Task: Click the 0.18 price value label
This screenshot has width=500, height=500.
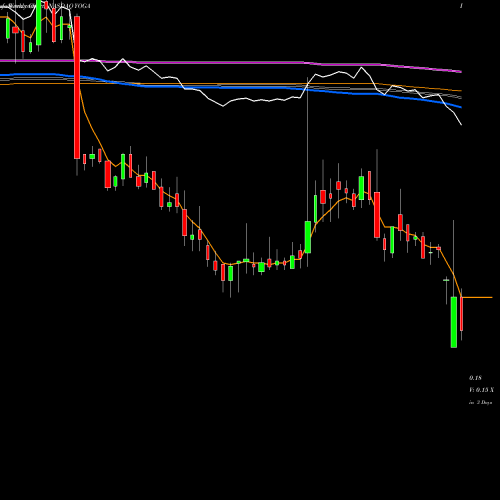Action: pyautogui.click(x=475, y=378)
